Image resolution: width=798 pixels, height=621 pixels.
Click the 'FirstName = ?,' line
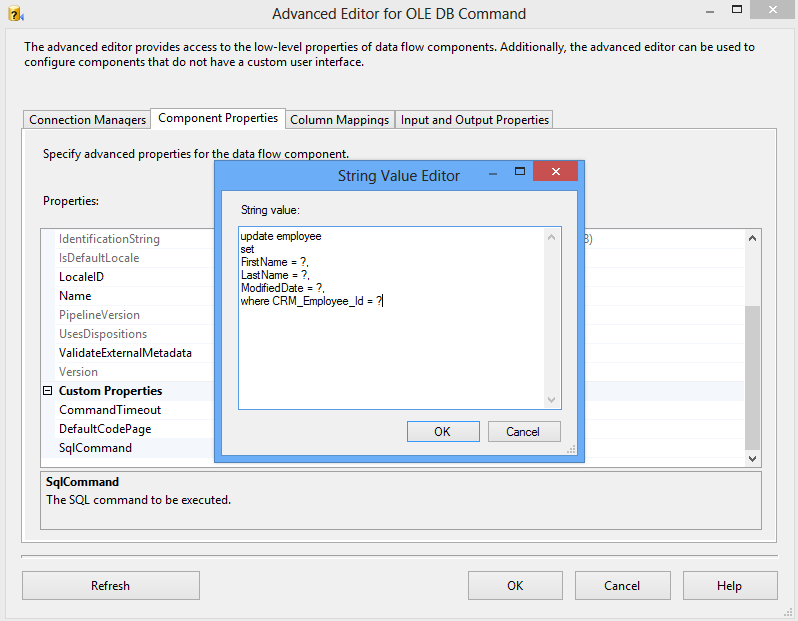pyautogui.click(x=274, y=262)
